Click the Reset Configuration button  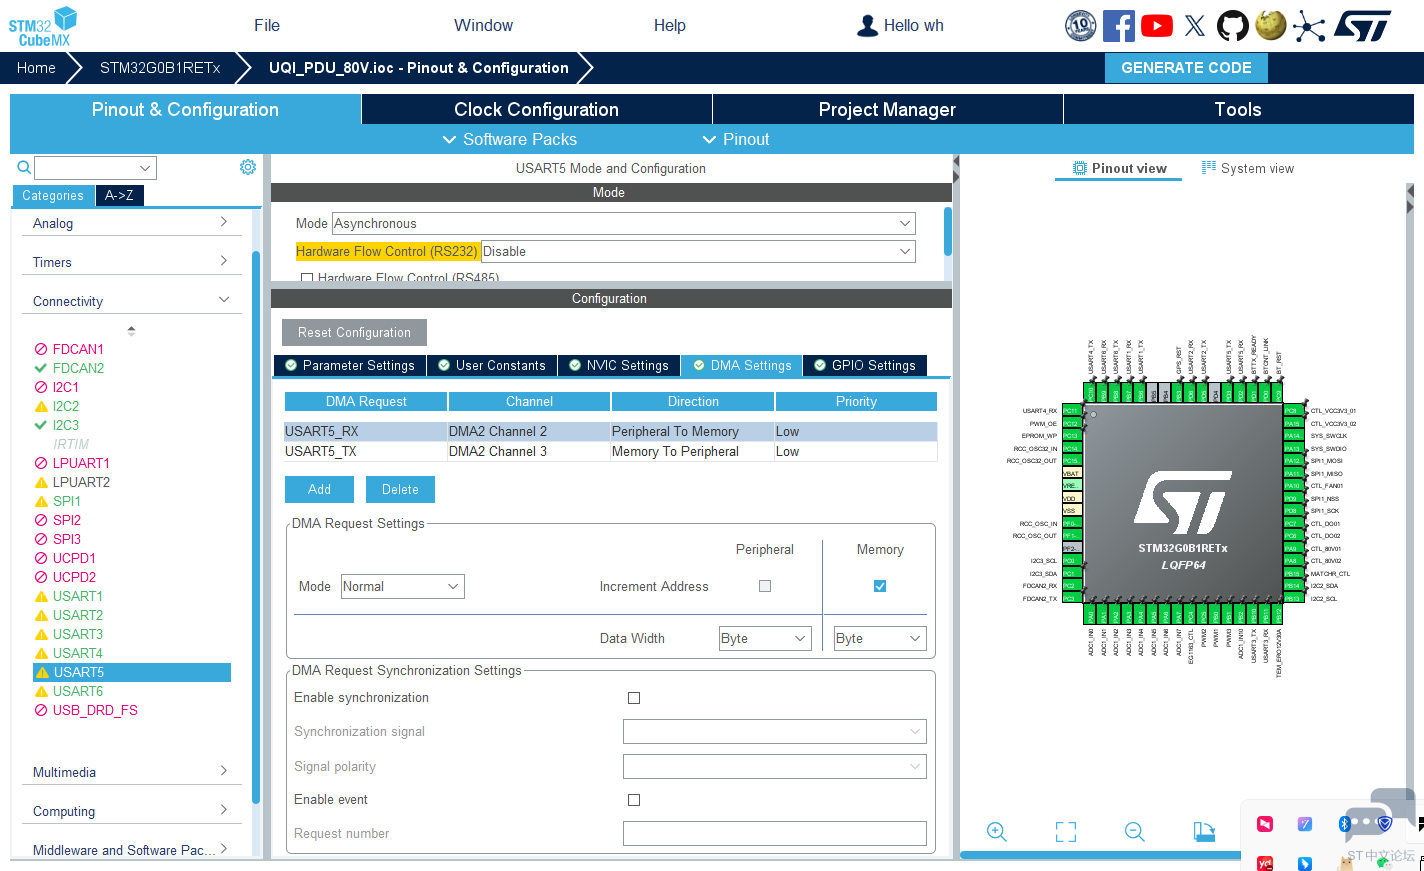[x=354, y=333]
